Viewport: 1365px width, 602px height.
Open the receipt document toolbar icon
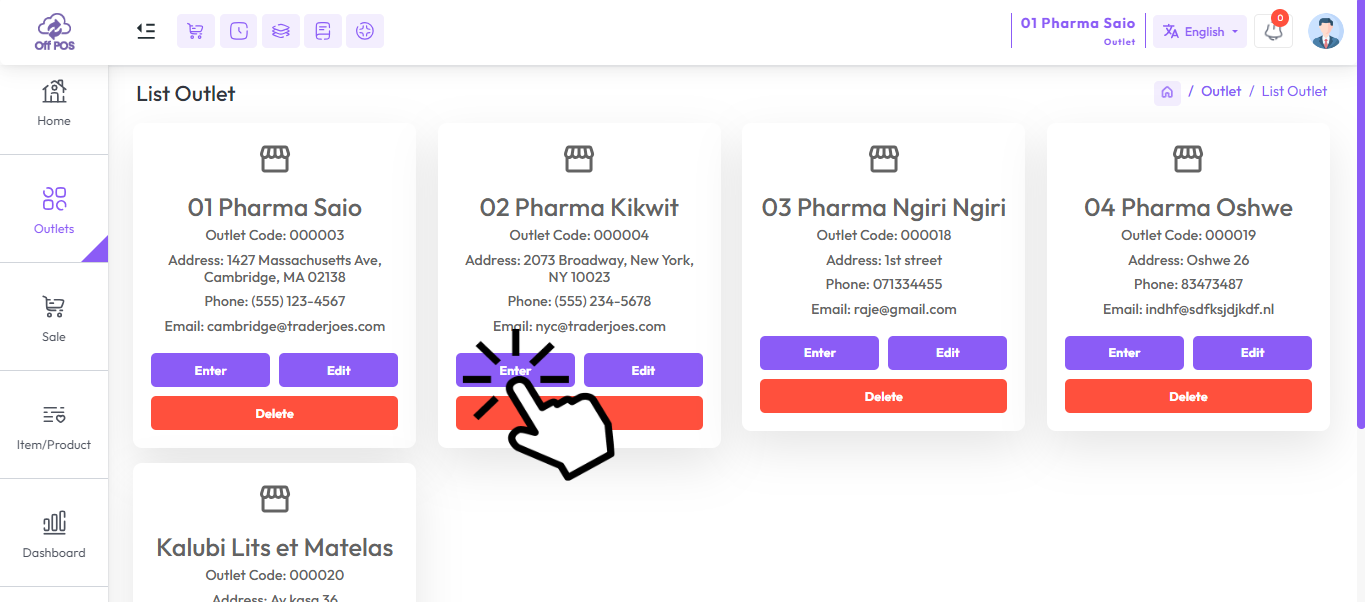click(x=322, y=31)
